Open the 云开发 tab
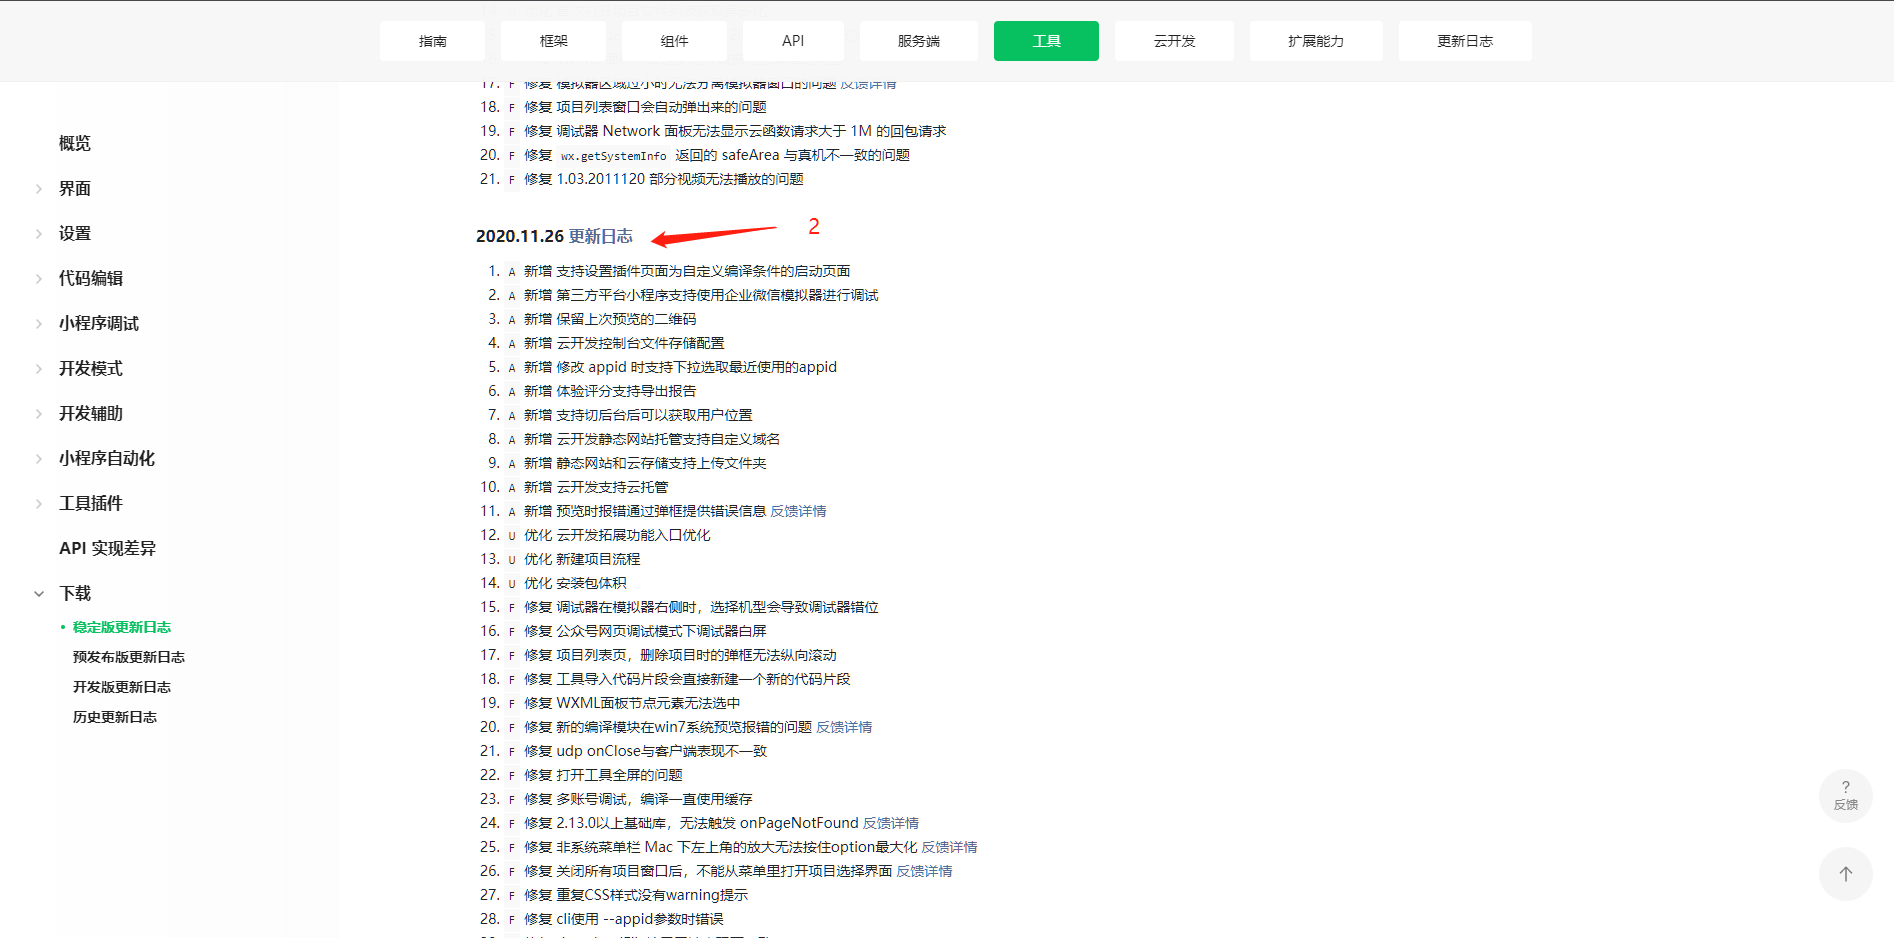1894x938 pixels. click(1174, 41)
